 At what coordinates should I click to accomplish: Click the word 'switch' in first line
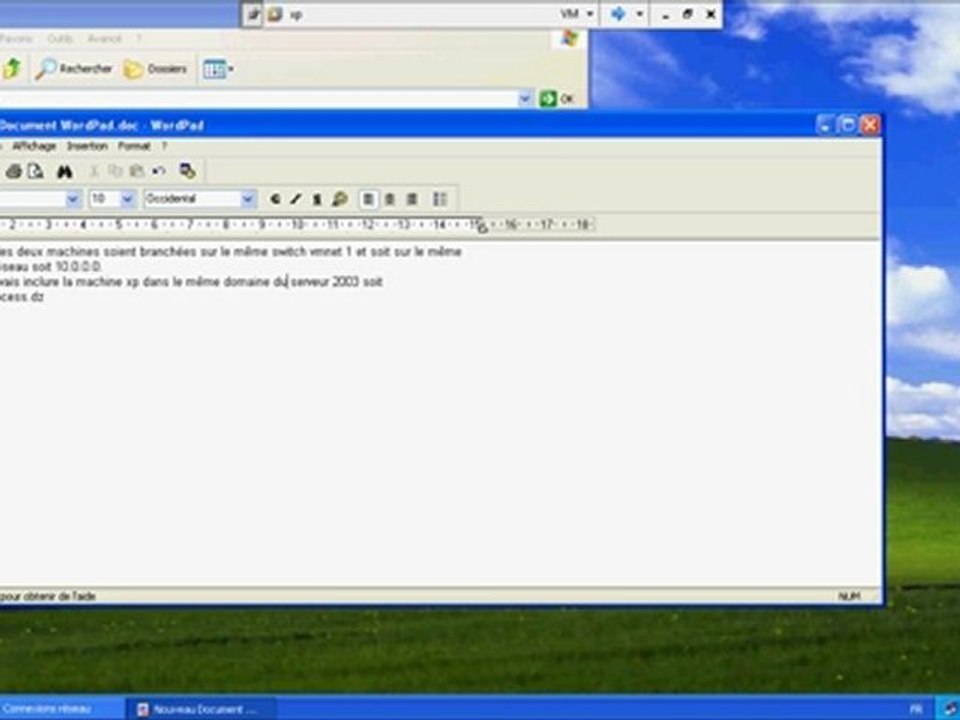[x=289, y=252]
